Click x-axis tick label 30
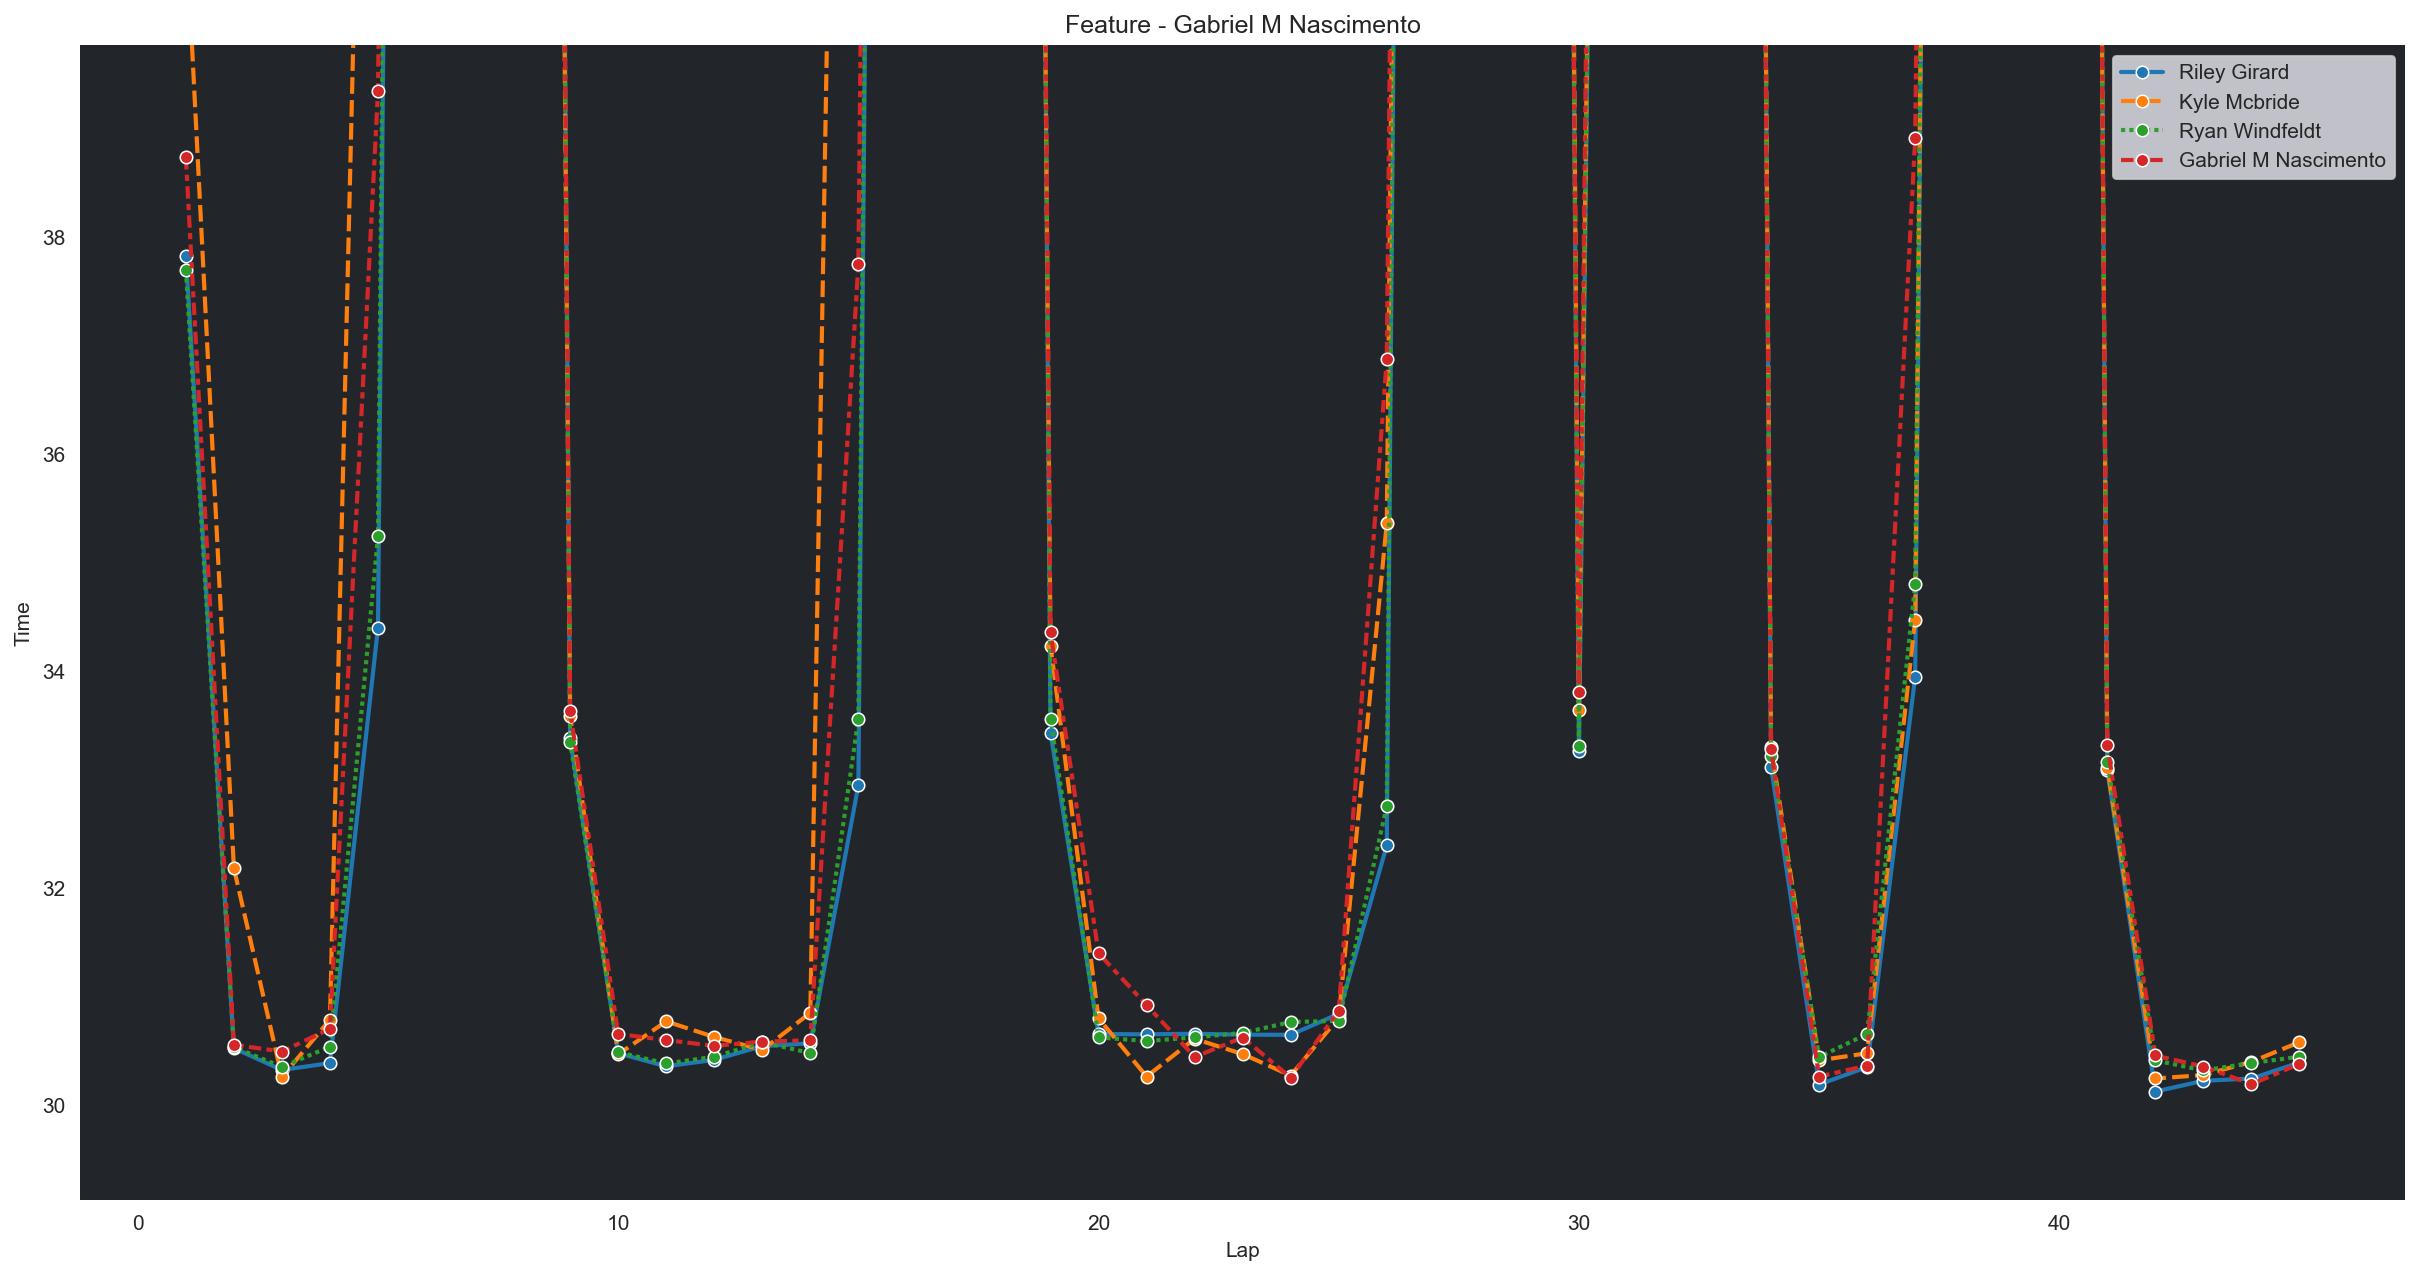 (1578, 1222)
